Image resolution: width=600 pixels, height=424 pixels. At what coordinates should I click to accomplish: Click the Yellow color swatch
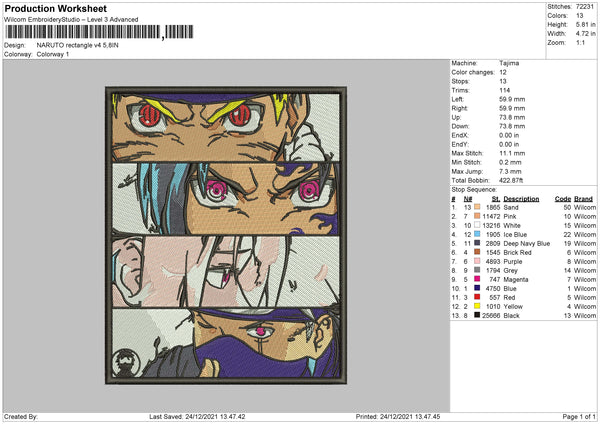(477, 306)
